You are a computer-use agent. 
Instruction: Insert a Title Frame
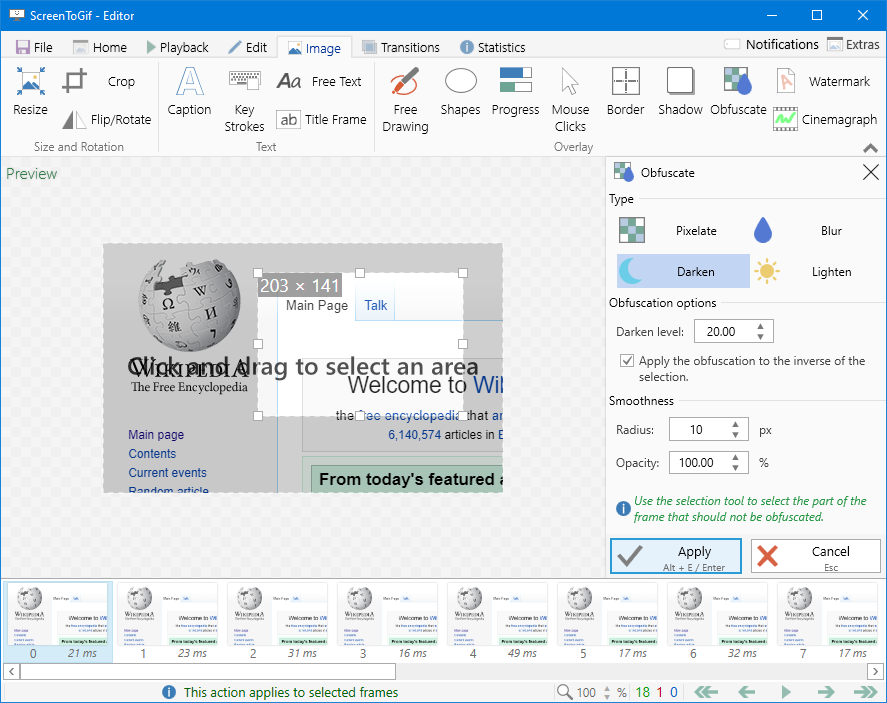pos(321,119)
